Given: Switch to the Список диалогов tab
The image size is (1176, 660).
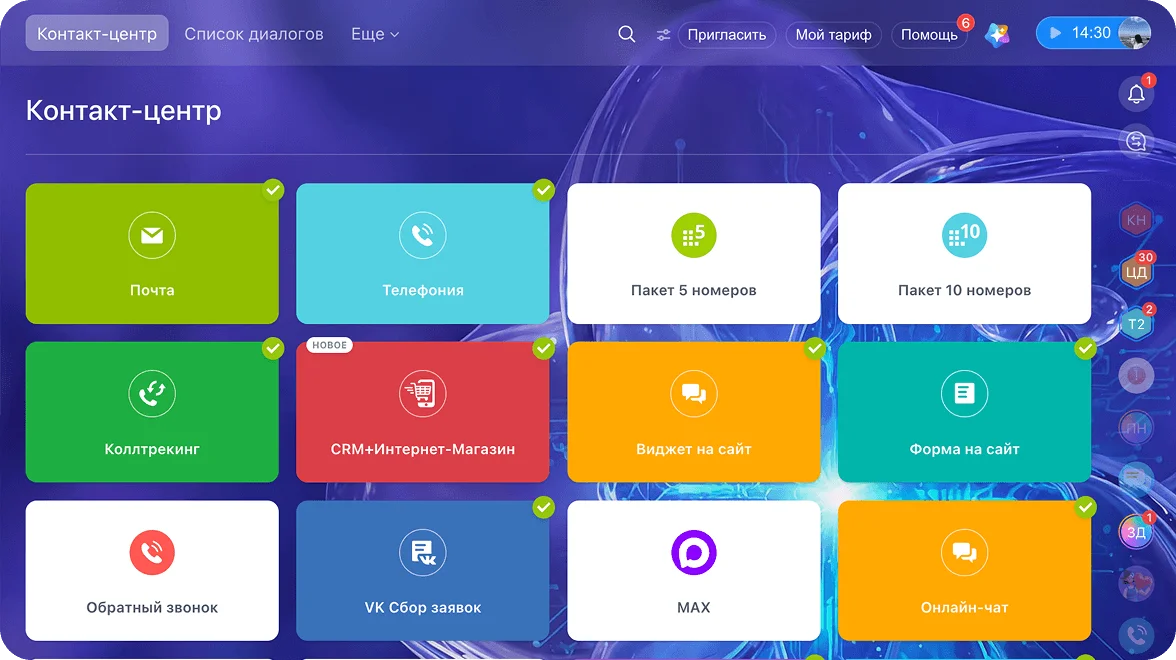Looking at the screenshot, I should 254,34.
